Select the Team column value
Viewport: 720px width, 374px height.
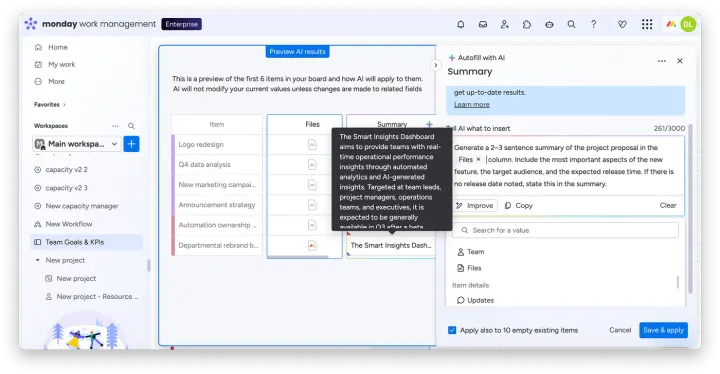[471, 252]
